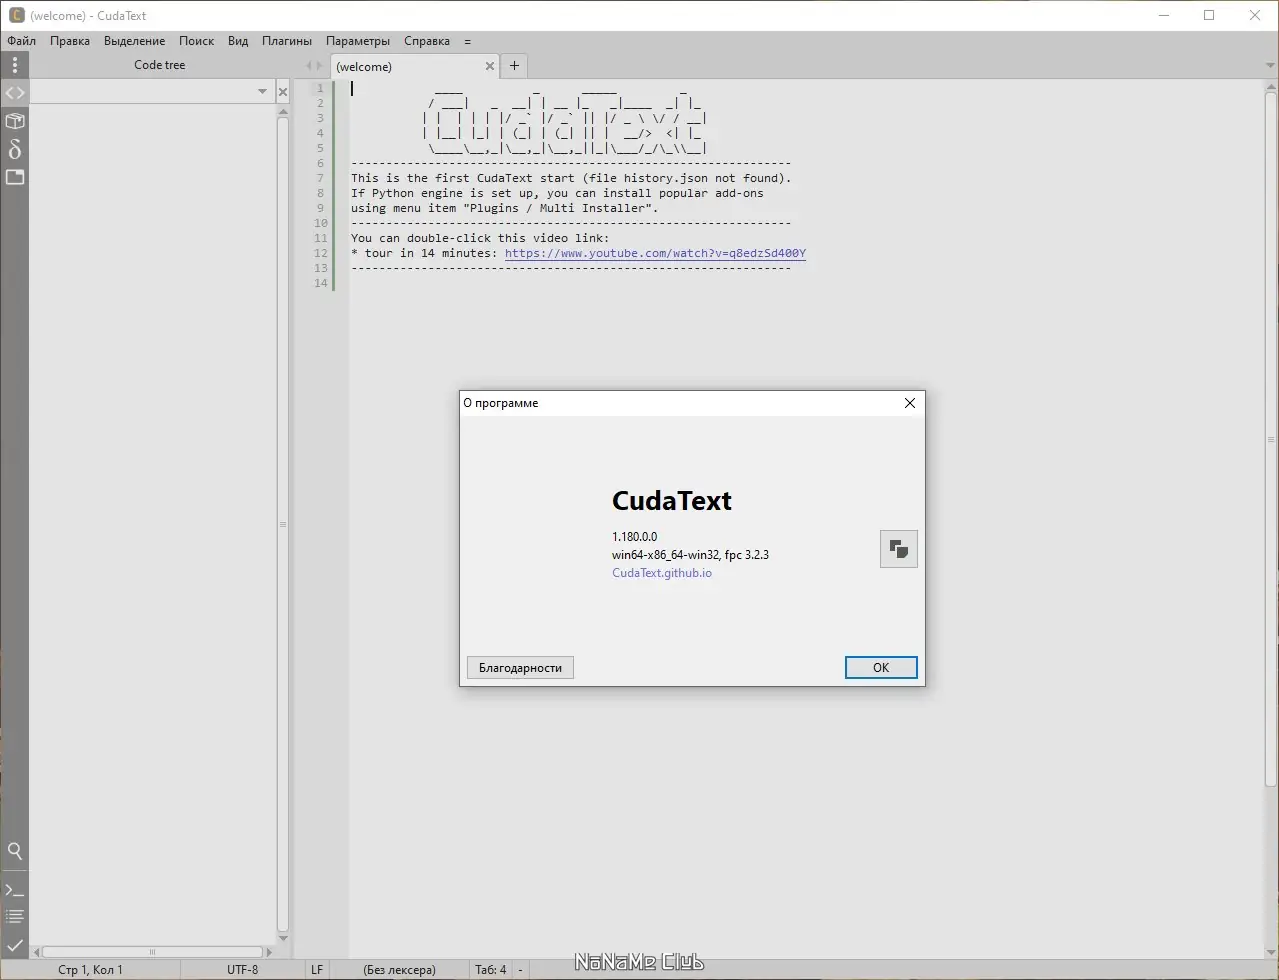Click code tree scroll right arrow

269,952
